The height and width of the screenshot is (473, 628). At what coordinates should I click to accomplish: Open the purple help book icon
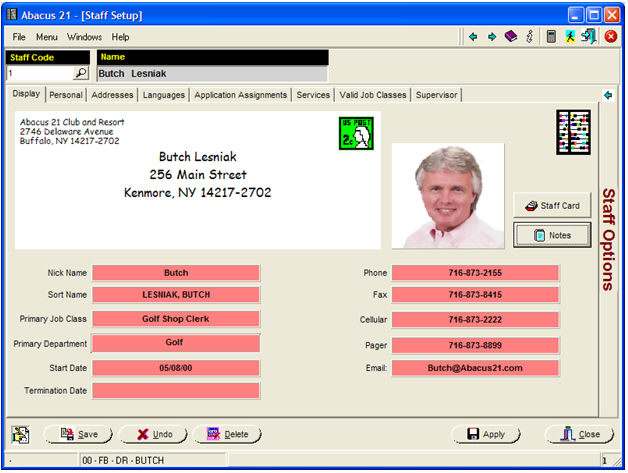click(510, 37)
